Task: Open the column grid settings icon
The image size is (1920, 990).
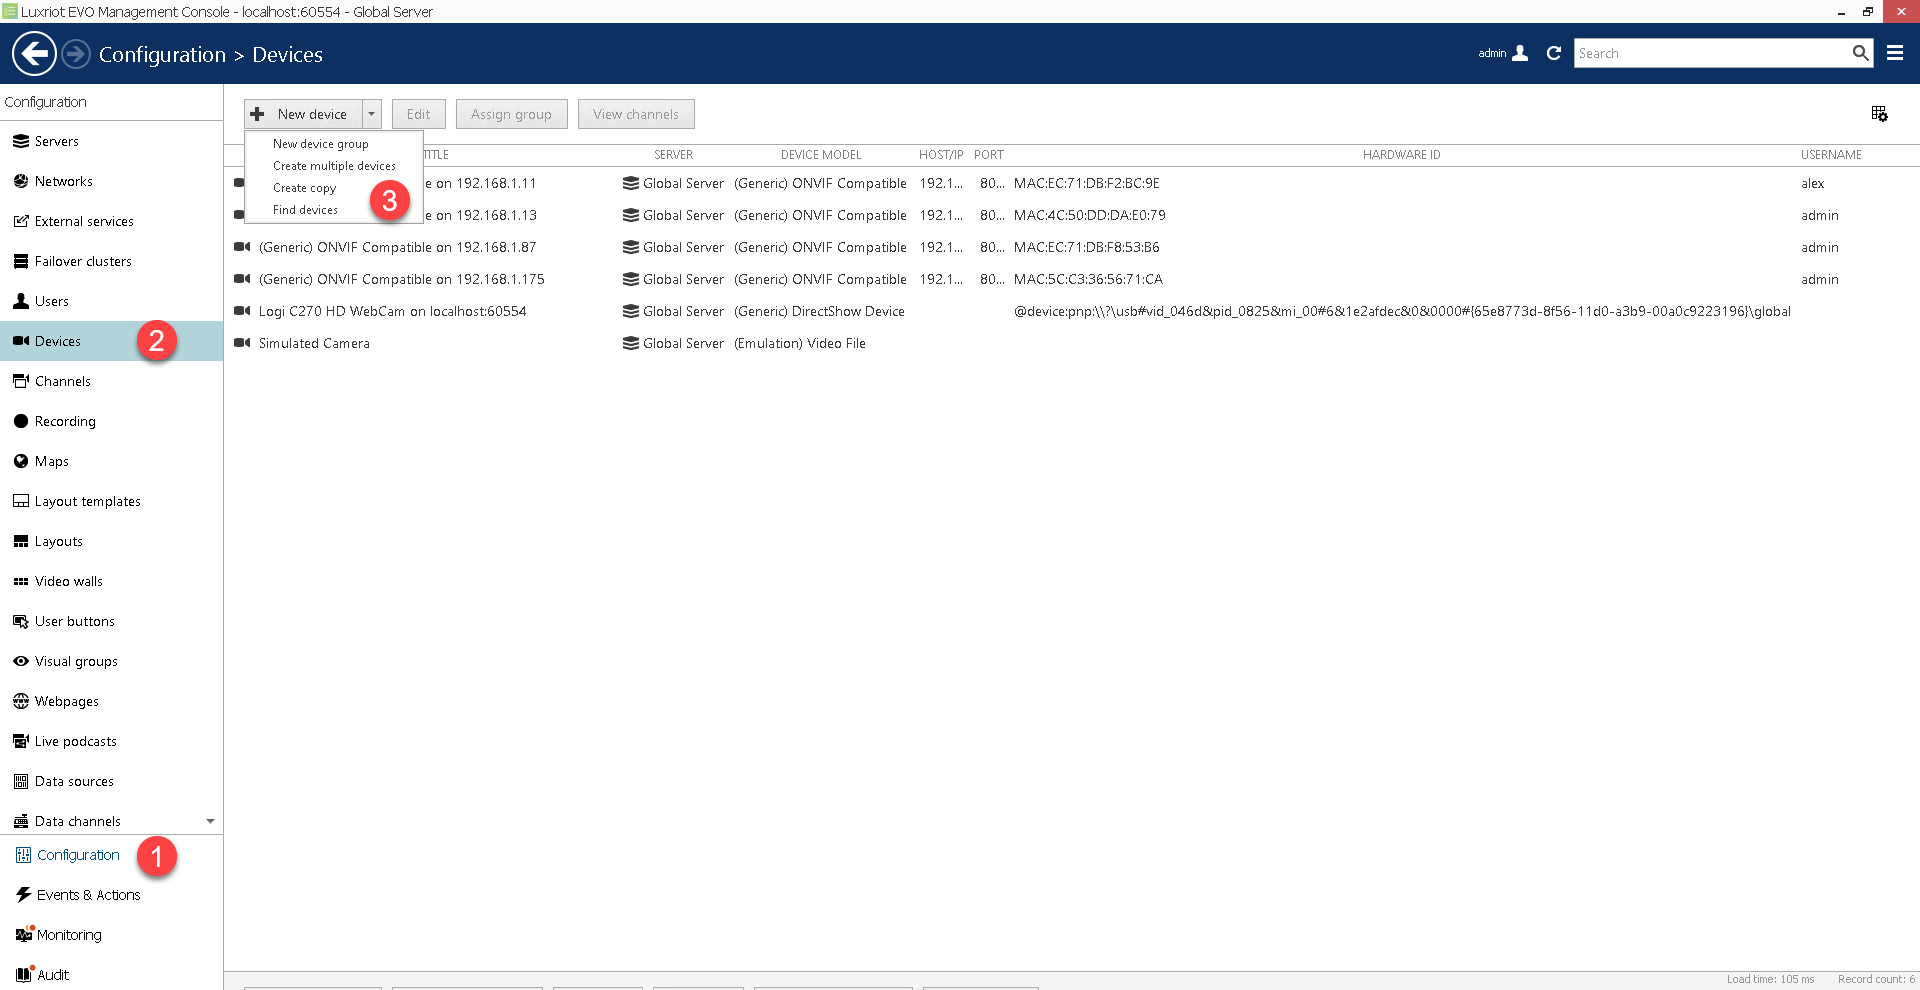Action: (1879, 114)
